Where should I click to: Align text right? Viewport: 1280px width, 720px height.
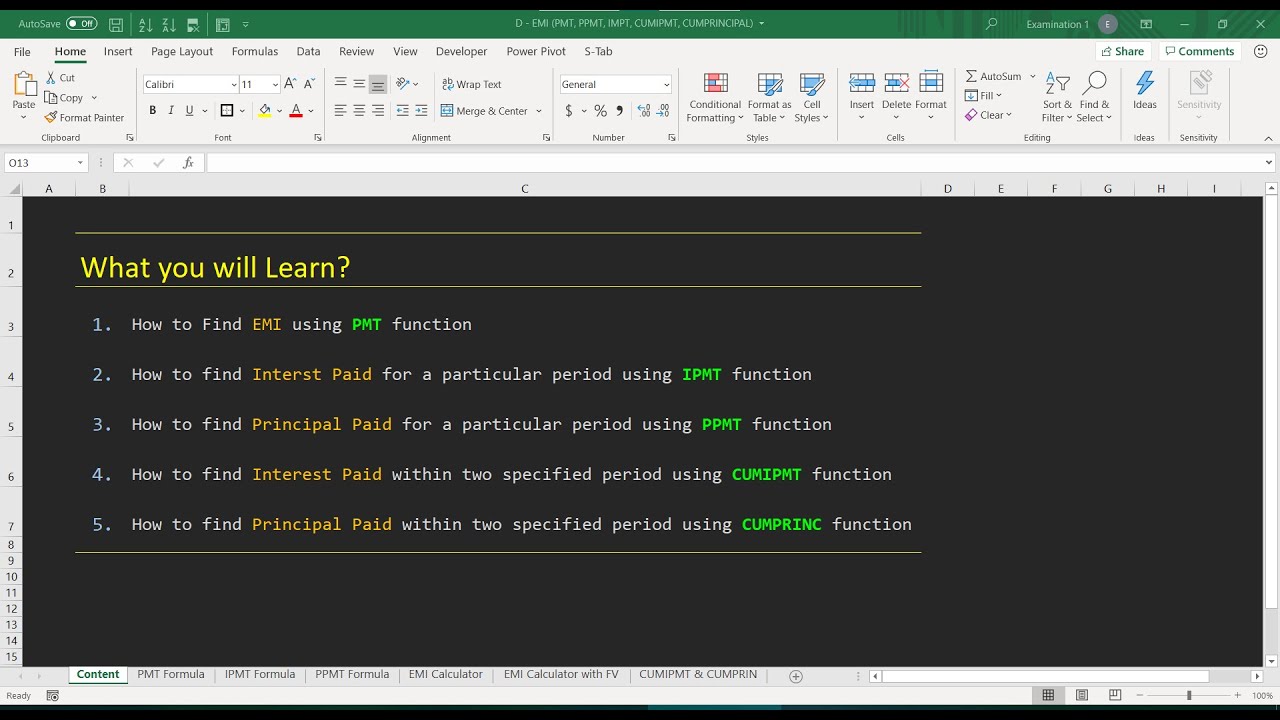coord(378,111)
